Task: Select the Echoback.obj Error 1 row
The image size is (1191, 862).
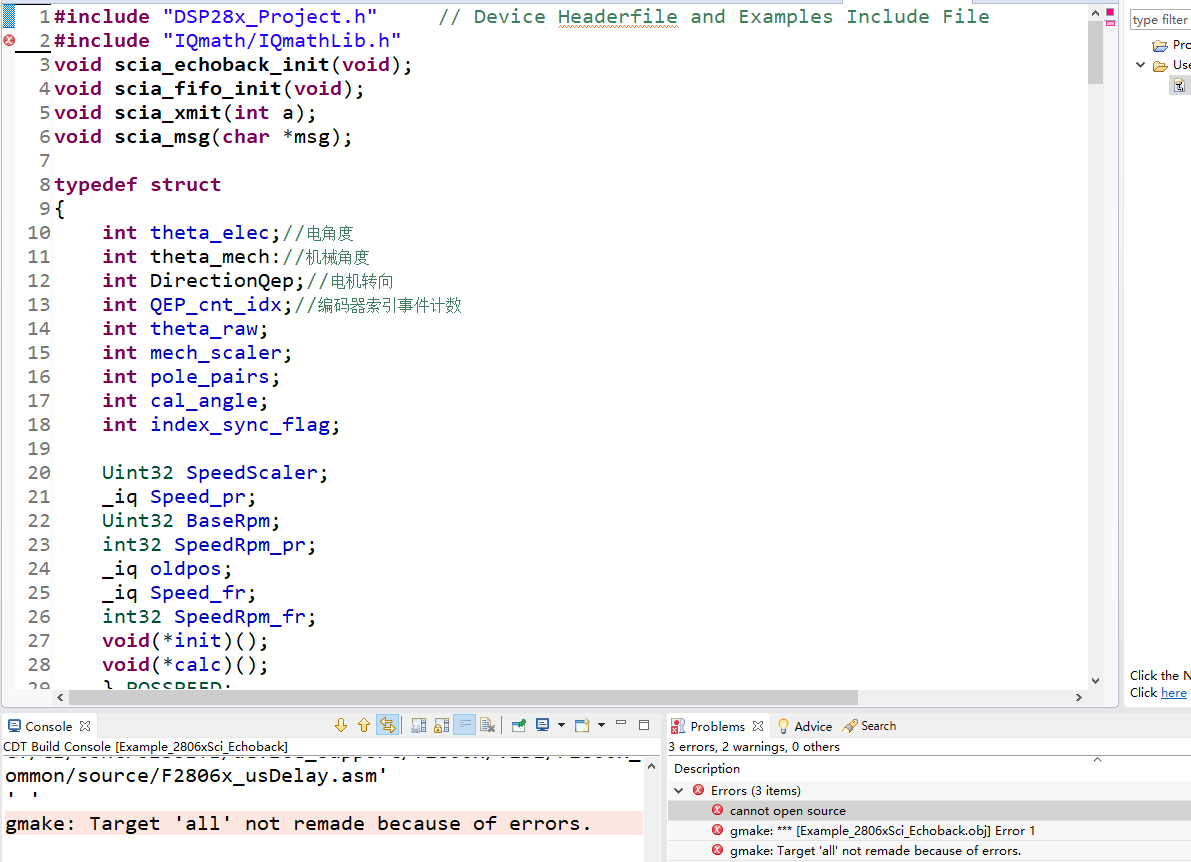Action: click(929, 831)
